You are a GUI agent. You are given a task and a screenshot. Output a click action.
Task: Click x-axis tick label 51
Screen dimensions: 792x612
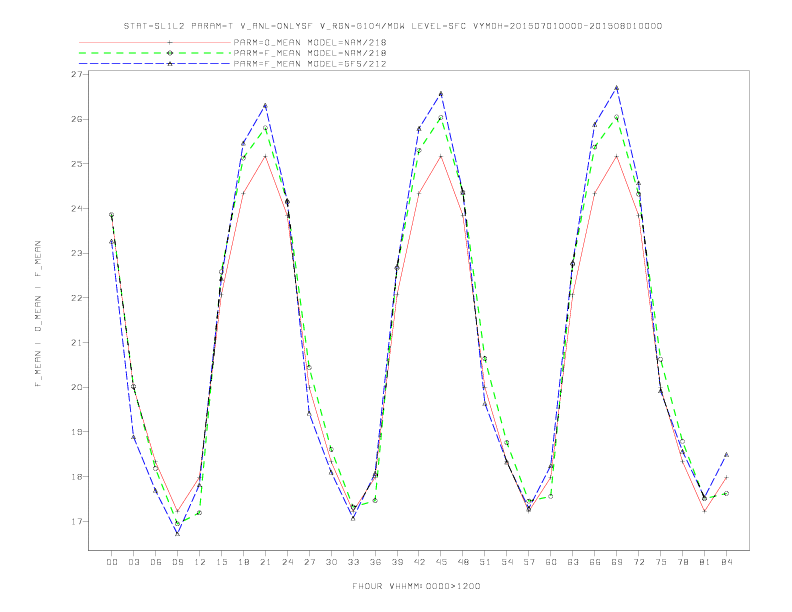(x=485, y=562)
